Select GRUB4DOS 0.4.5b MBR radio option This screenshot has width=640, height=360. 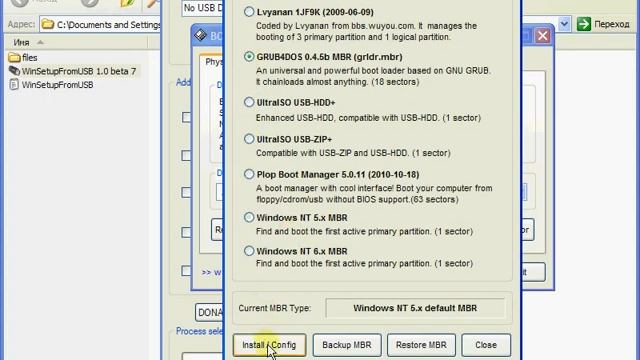point(249,57)
